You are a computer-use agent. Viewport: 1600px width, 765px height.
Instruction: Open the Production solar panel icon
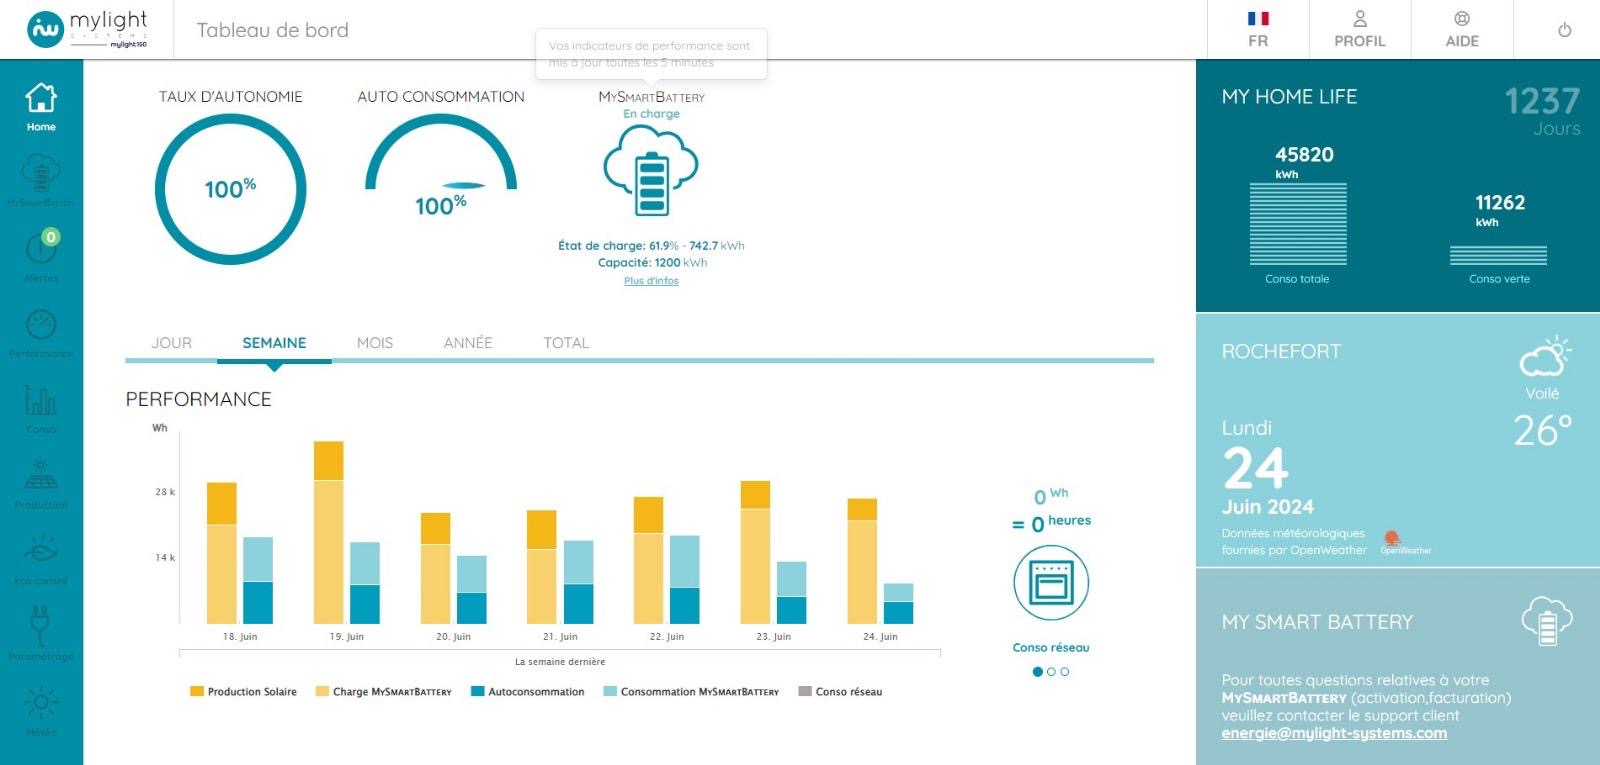click(41, 482)
